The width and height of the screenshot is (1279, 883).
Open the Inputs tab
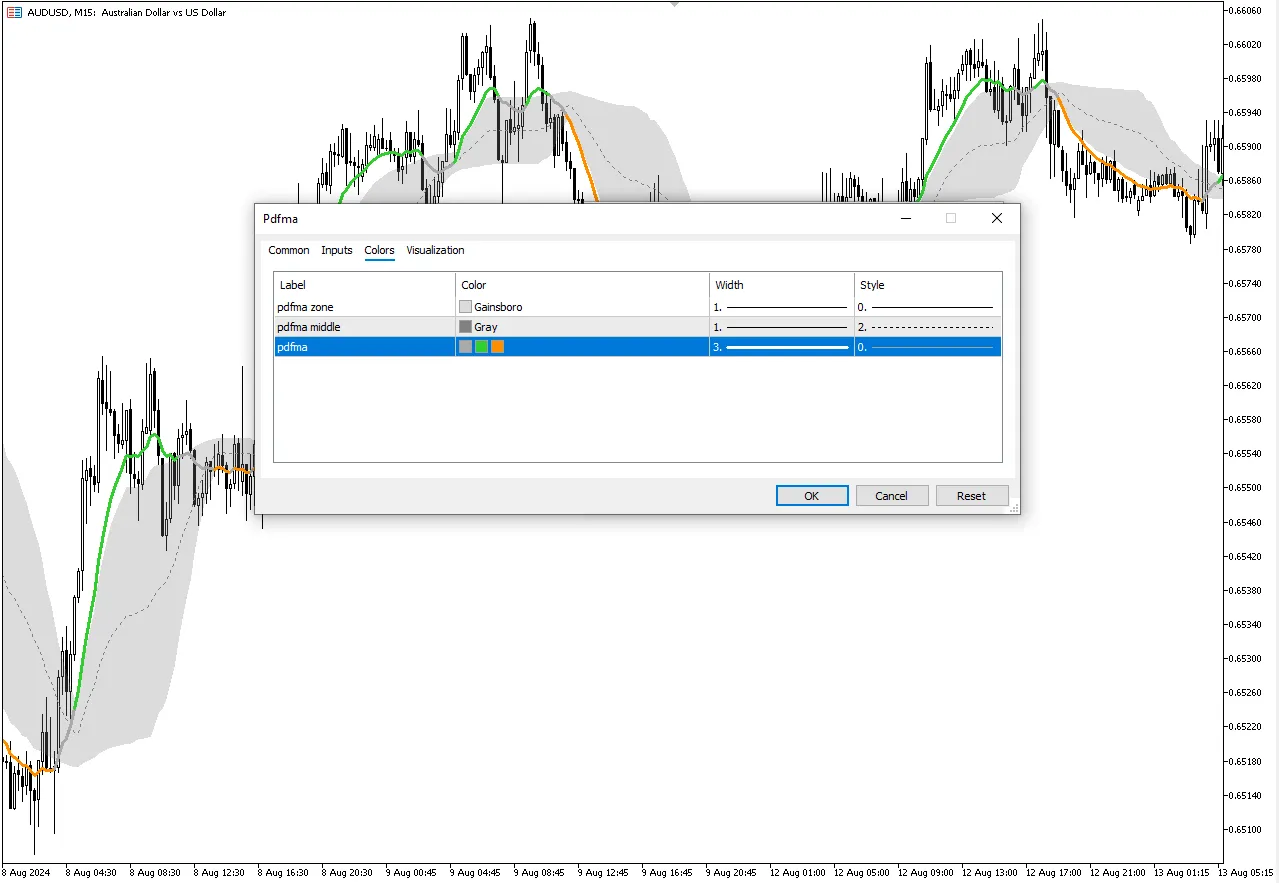tap(337, 250)
